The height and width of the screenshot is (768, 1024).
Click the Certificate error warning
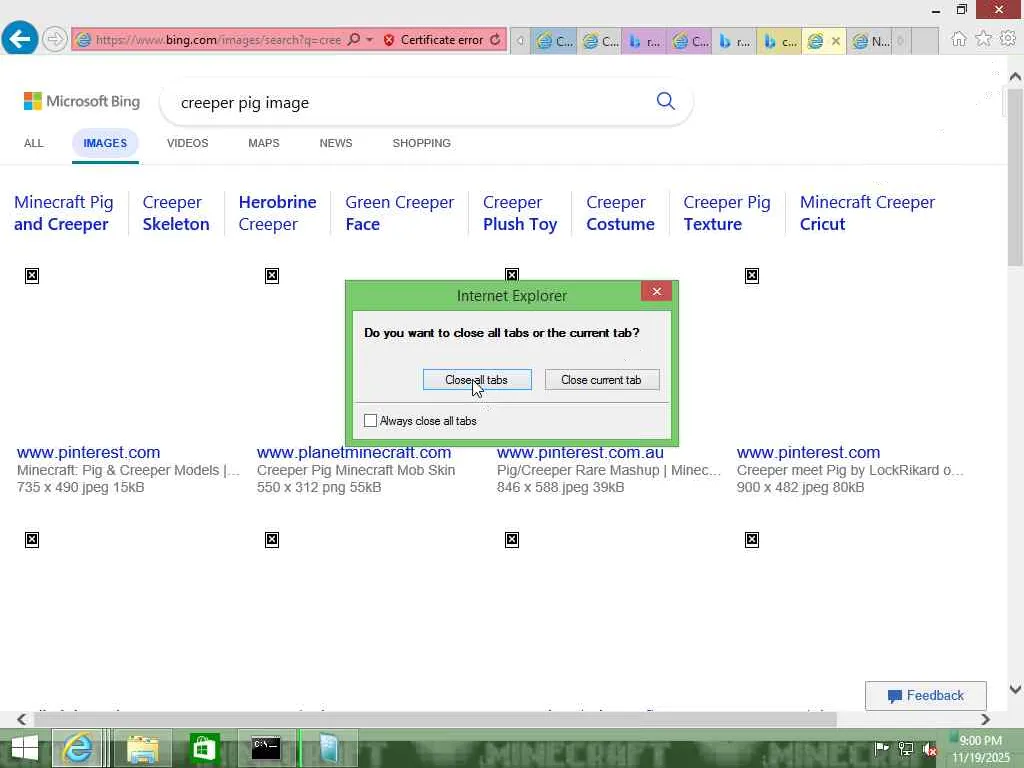434,40
